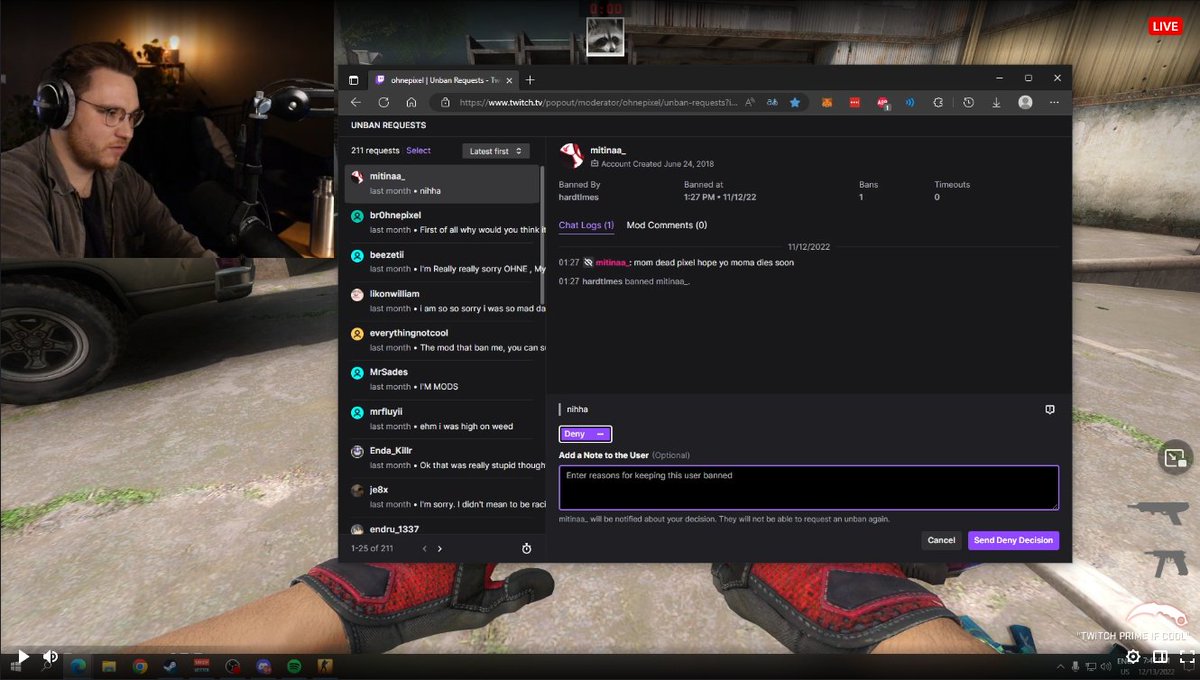View site security lock info
Image resolution: width=1200 pixels, height=680 pixels.
[x=445, y=102]
